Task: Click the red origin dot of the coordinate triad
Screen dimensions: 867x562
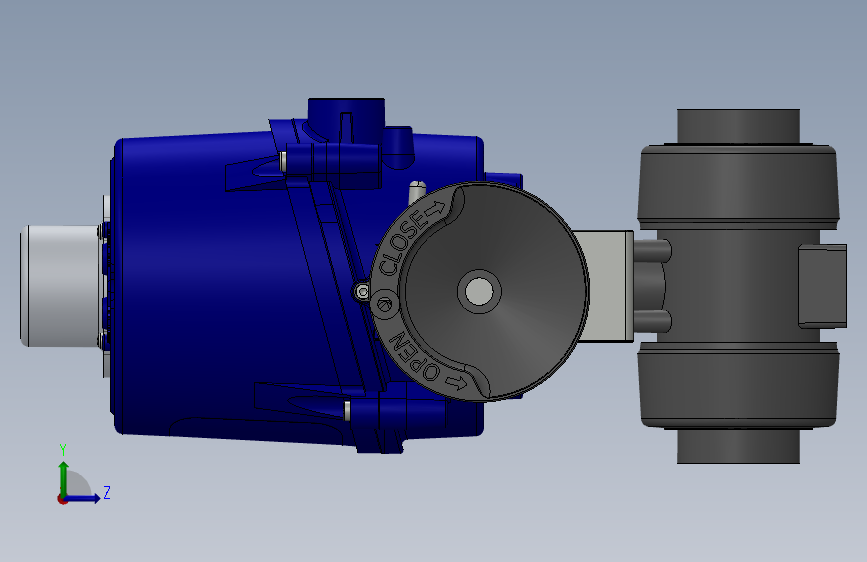Action: click(x=62, y=499)
